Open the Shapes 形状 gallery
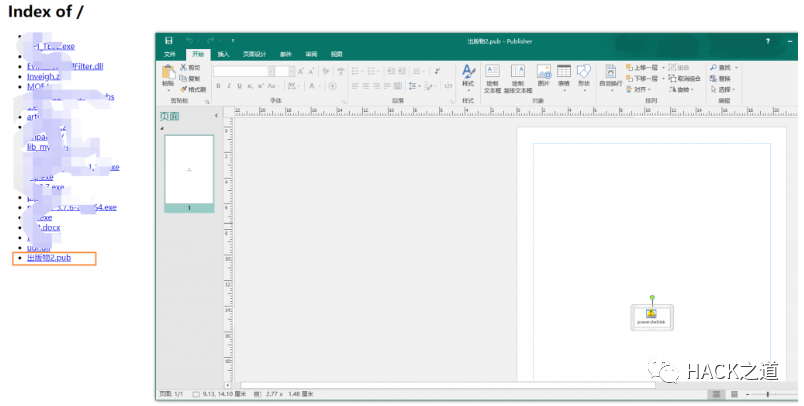The image size is (804, 406). 584,77
